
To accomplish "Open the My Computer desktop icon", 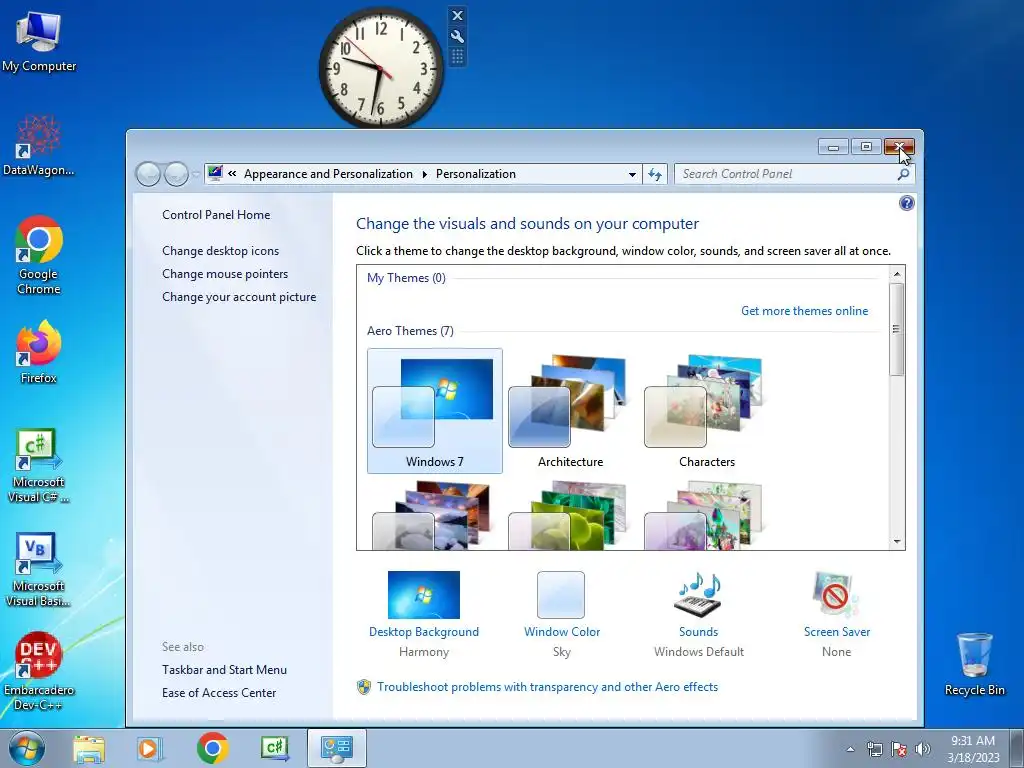I will [x=39, y=42].
